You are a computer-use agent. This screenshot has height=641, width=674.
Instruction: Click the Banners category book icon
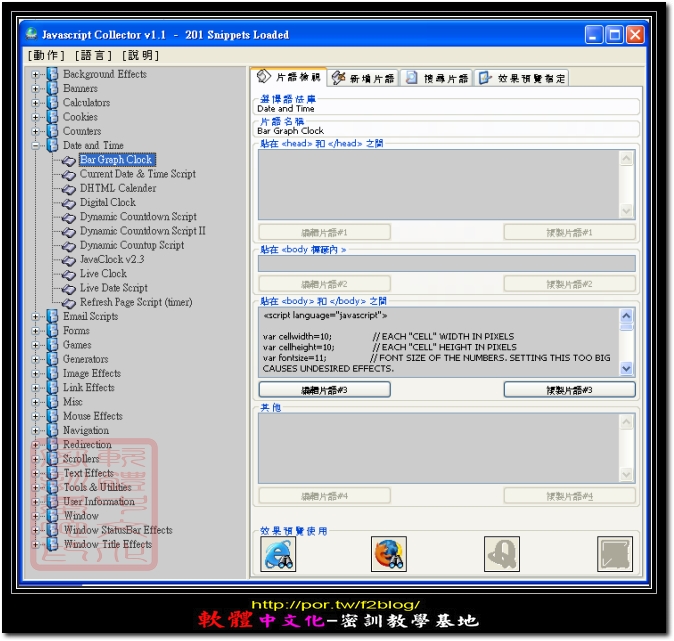(52, 88)
